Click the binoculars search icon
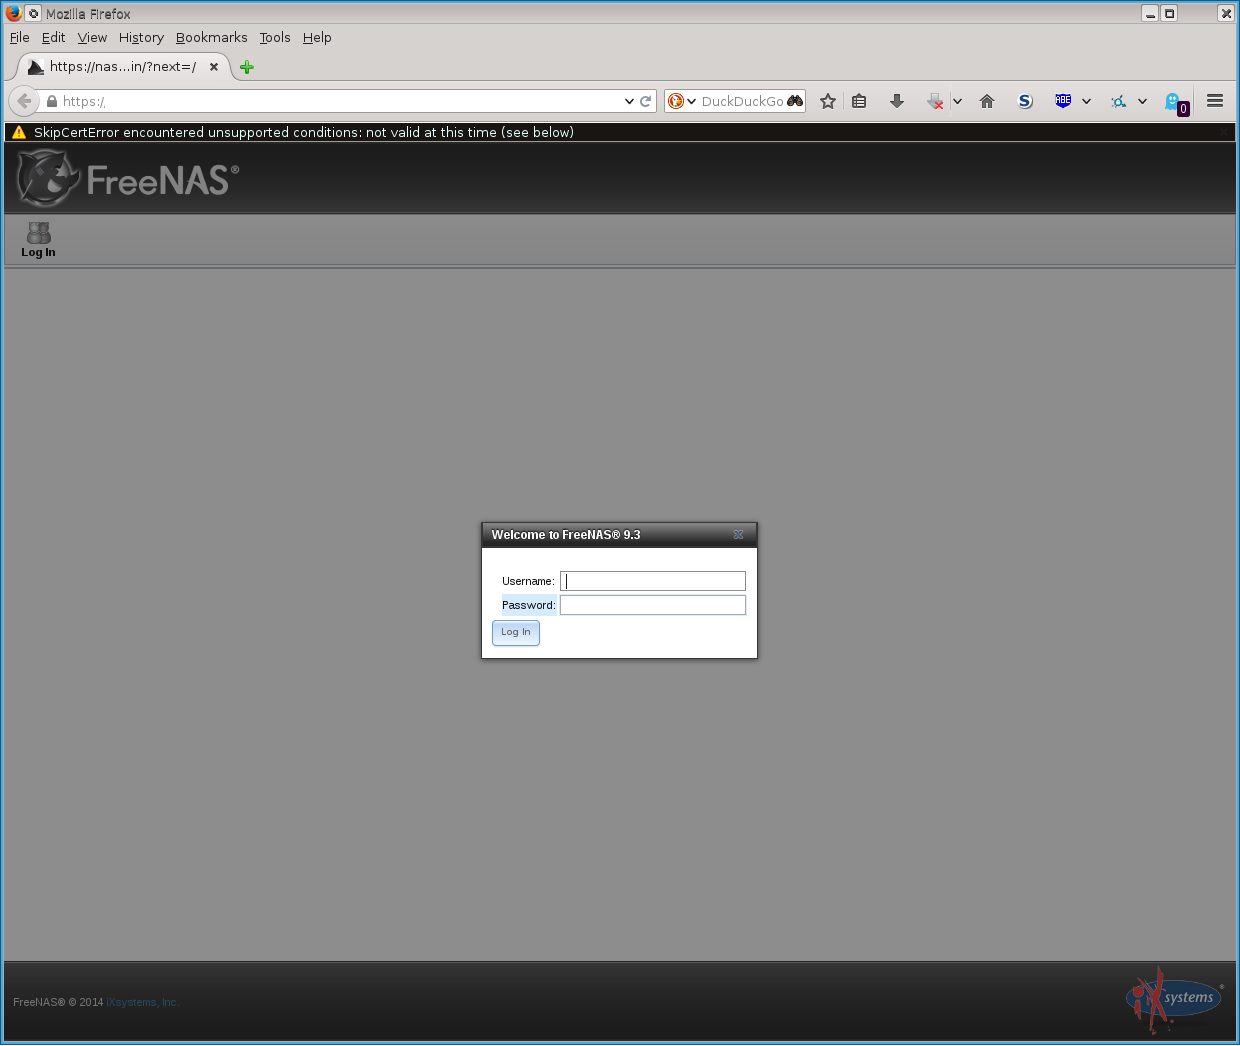The image size is (1240, 1046). pos(795,101)
